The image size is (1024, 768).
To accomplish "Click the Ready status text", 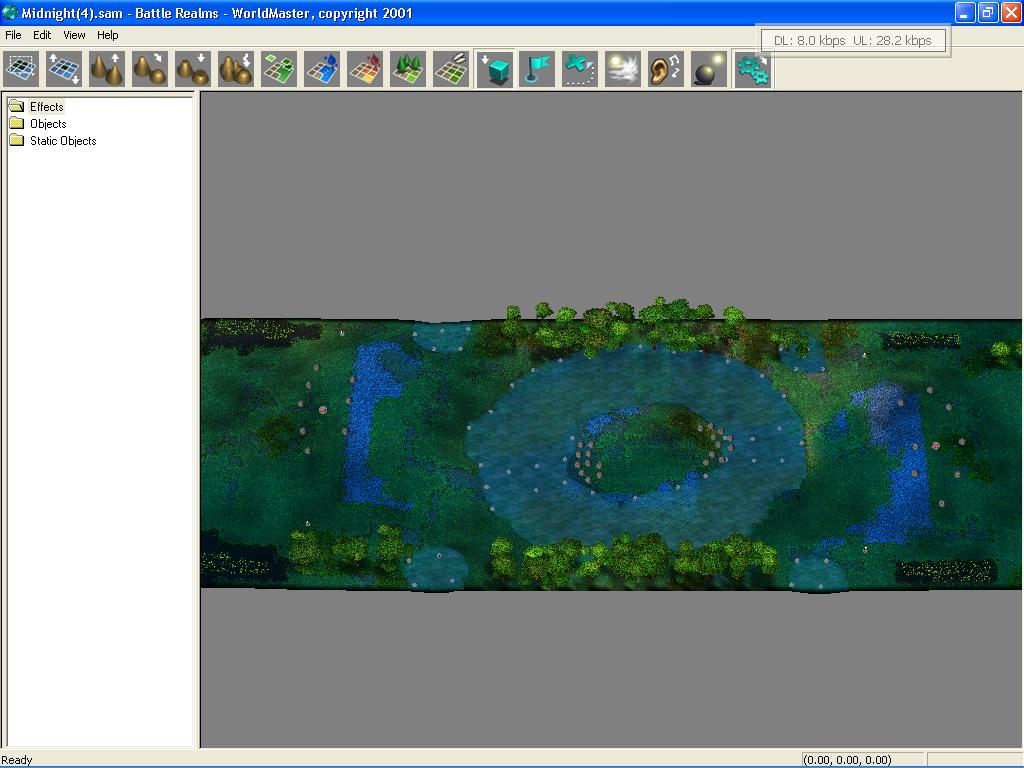I will coord(16,760).
